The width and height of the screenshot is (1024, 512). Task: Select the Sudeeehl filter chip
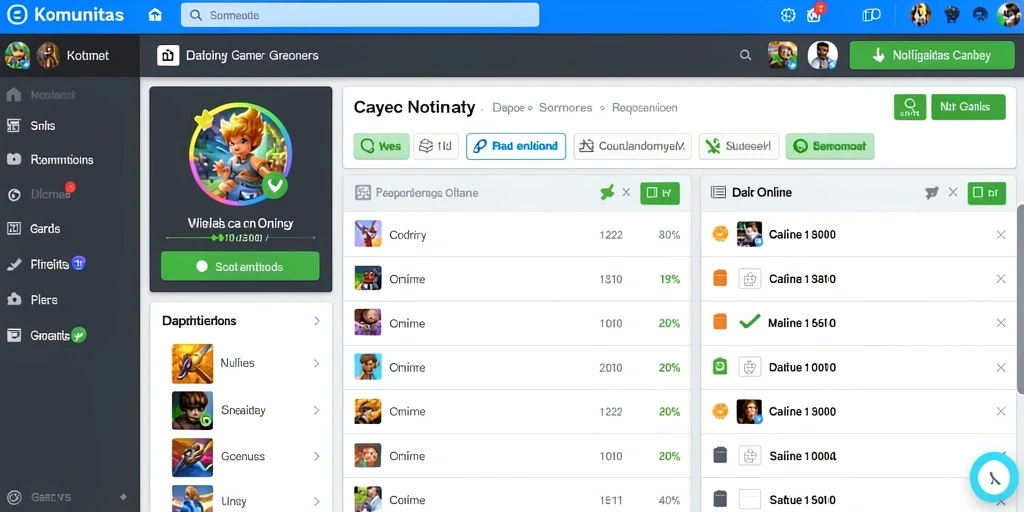(x=739, y=146)
